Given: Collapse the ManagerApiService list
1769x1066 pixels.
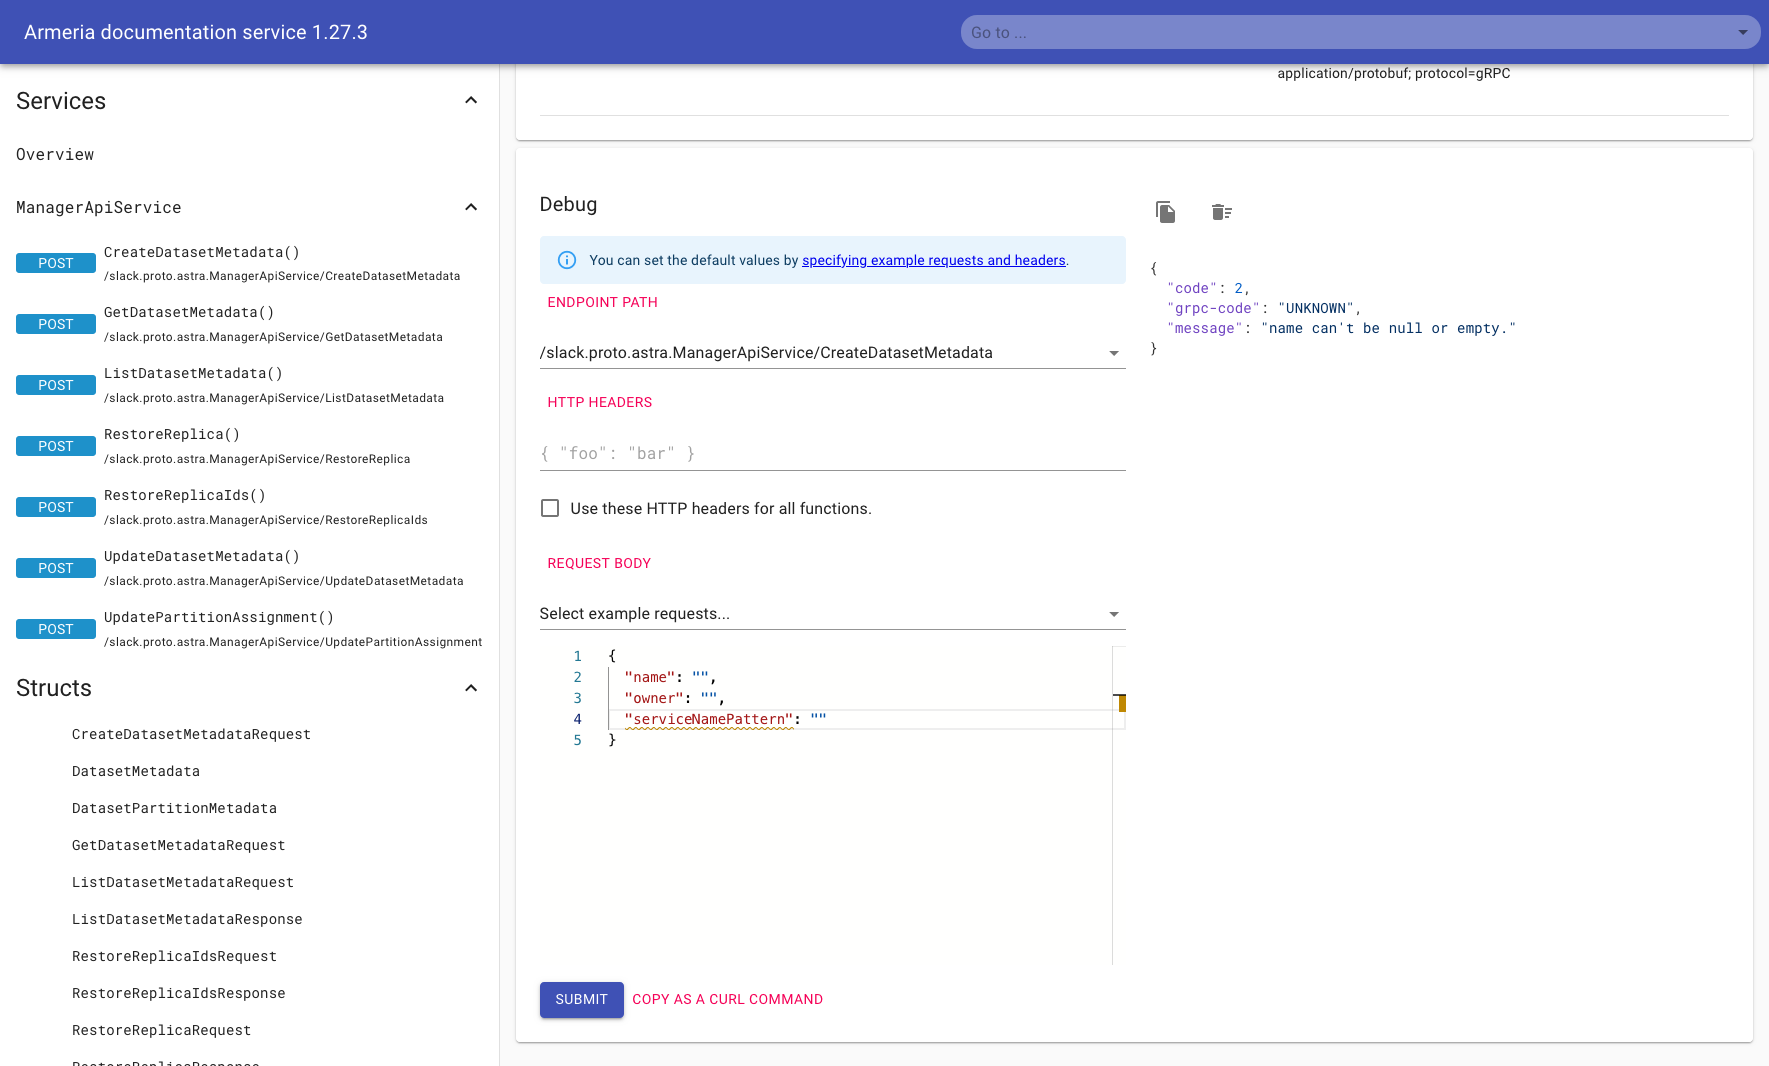Looking at the screenshot, I should pyautogui.click(x=471, y=207).
